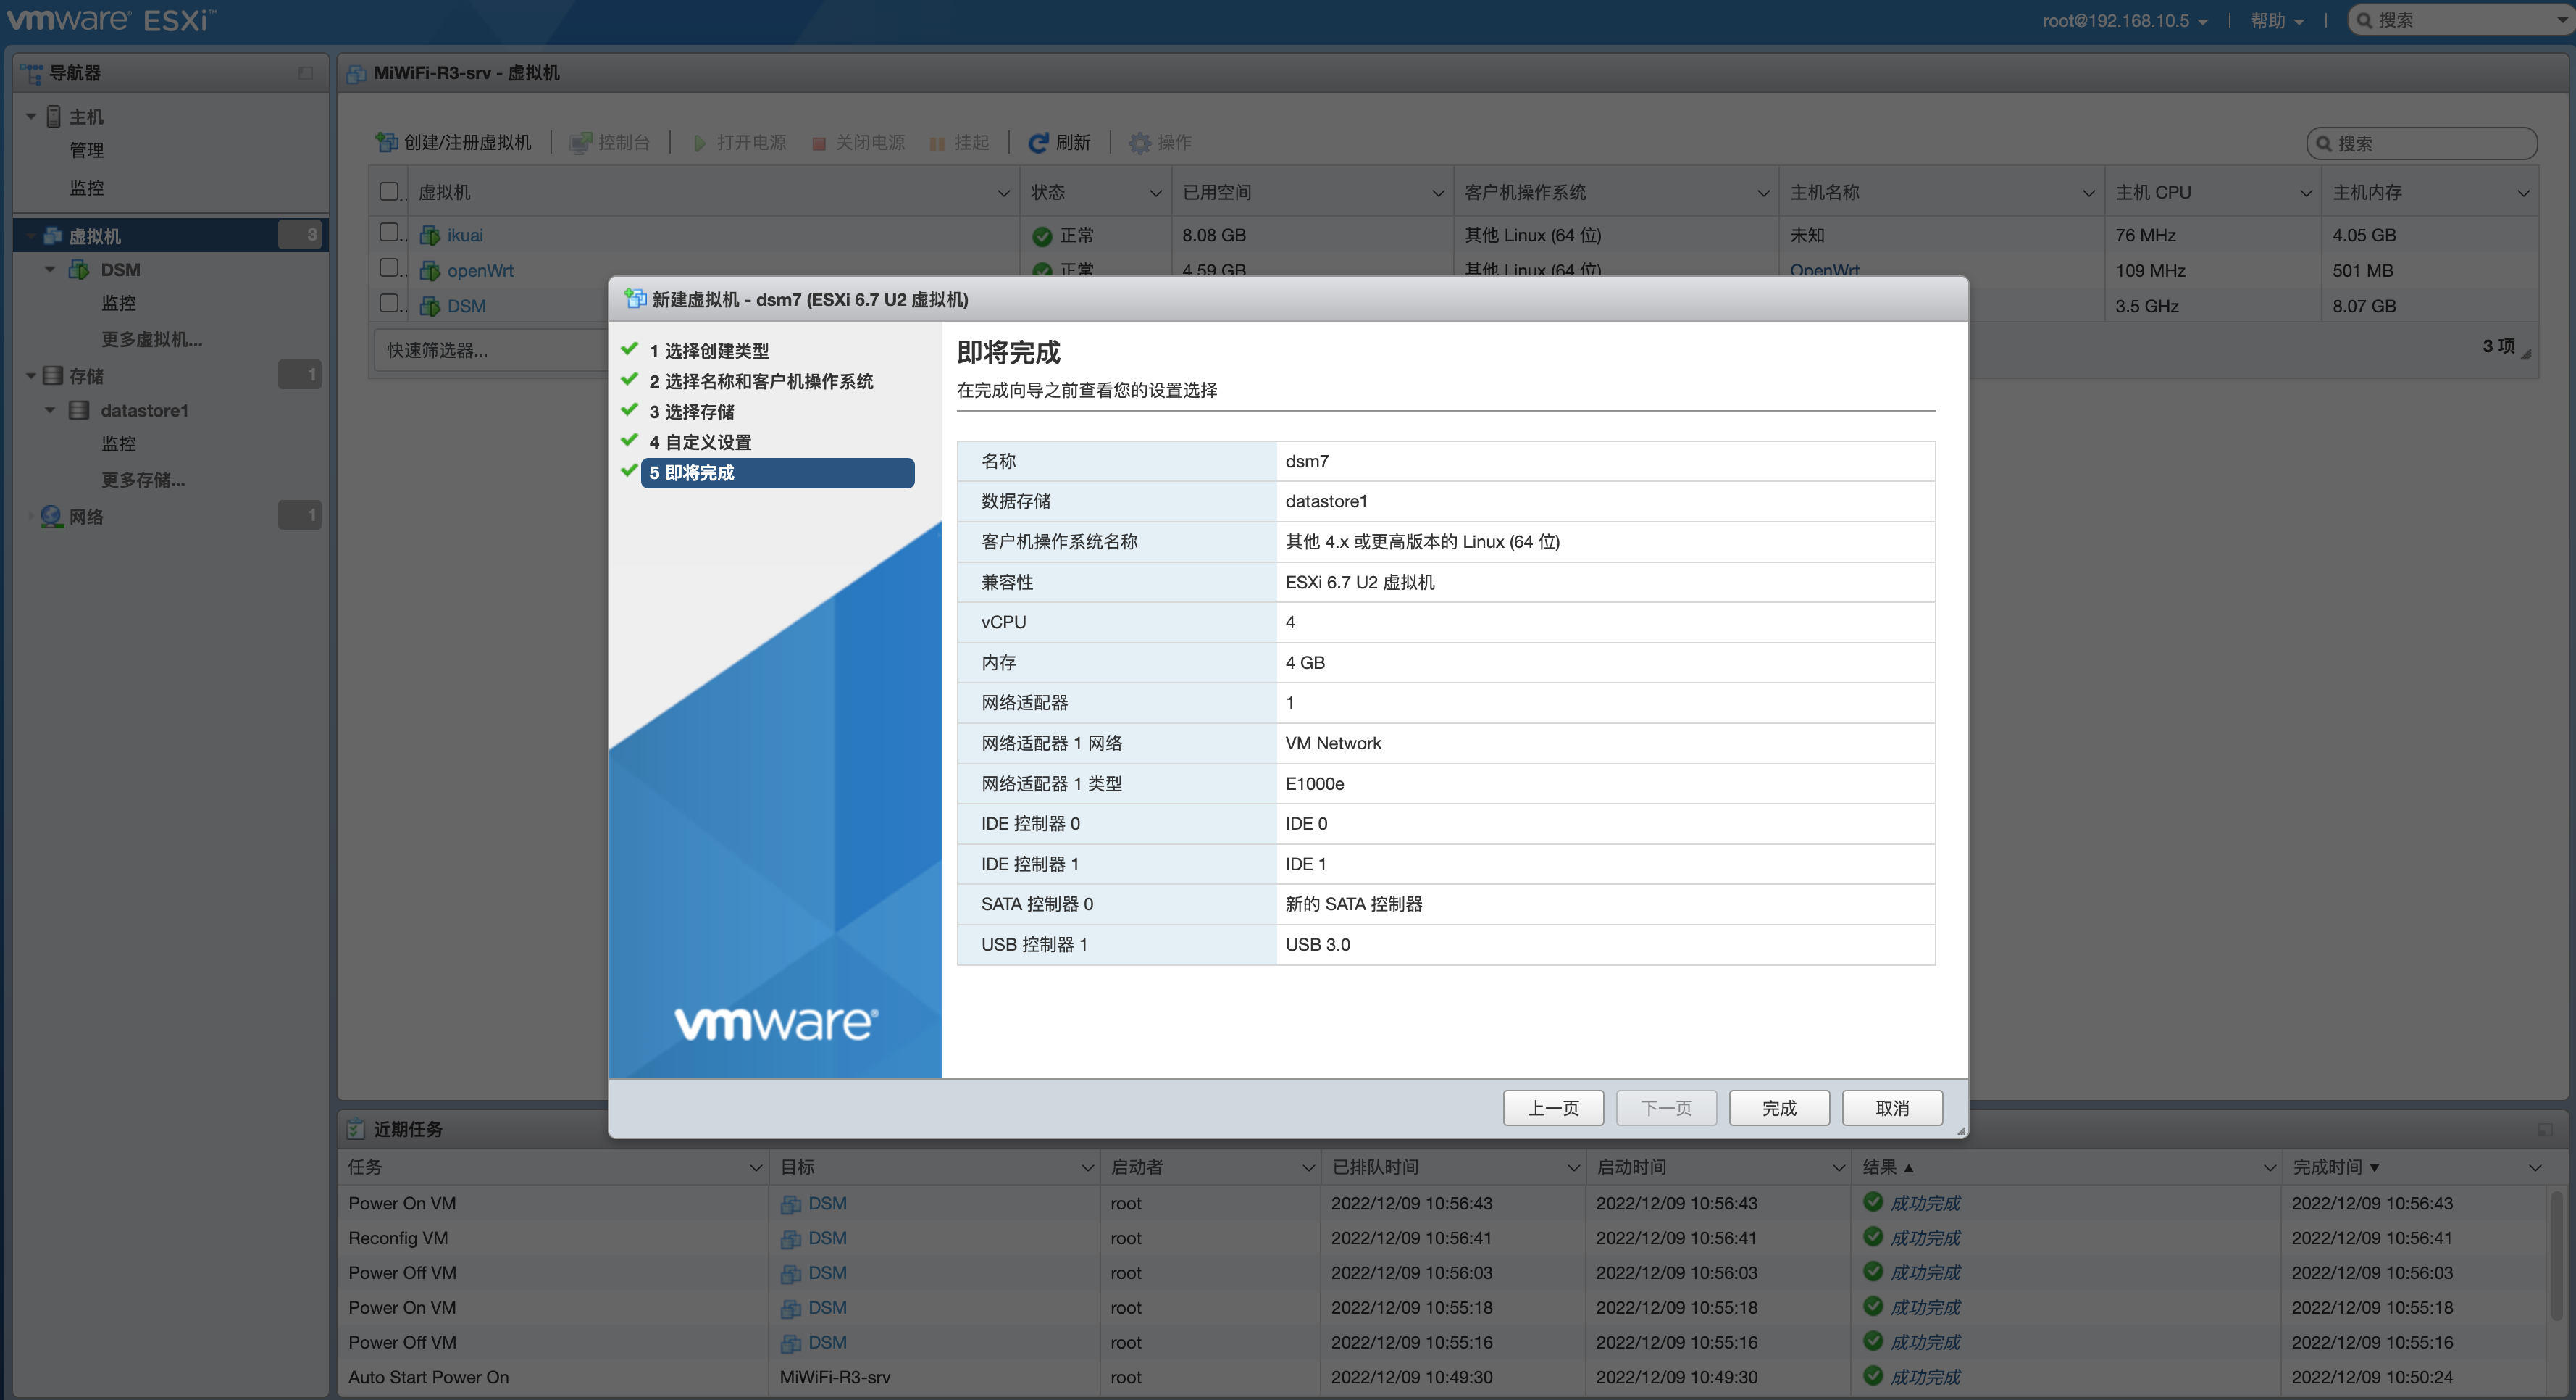This screenshot has height=1400, width=2576.
Task: Minimize the navigator (导航器) panel icon
Action: (305, 73)
